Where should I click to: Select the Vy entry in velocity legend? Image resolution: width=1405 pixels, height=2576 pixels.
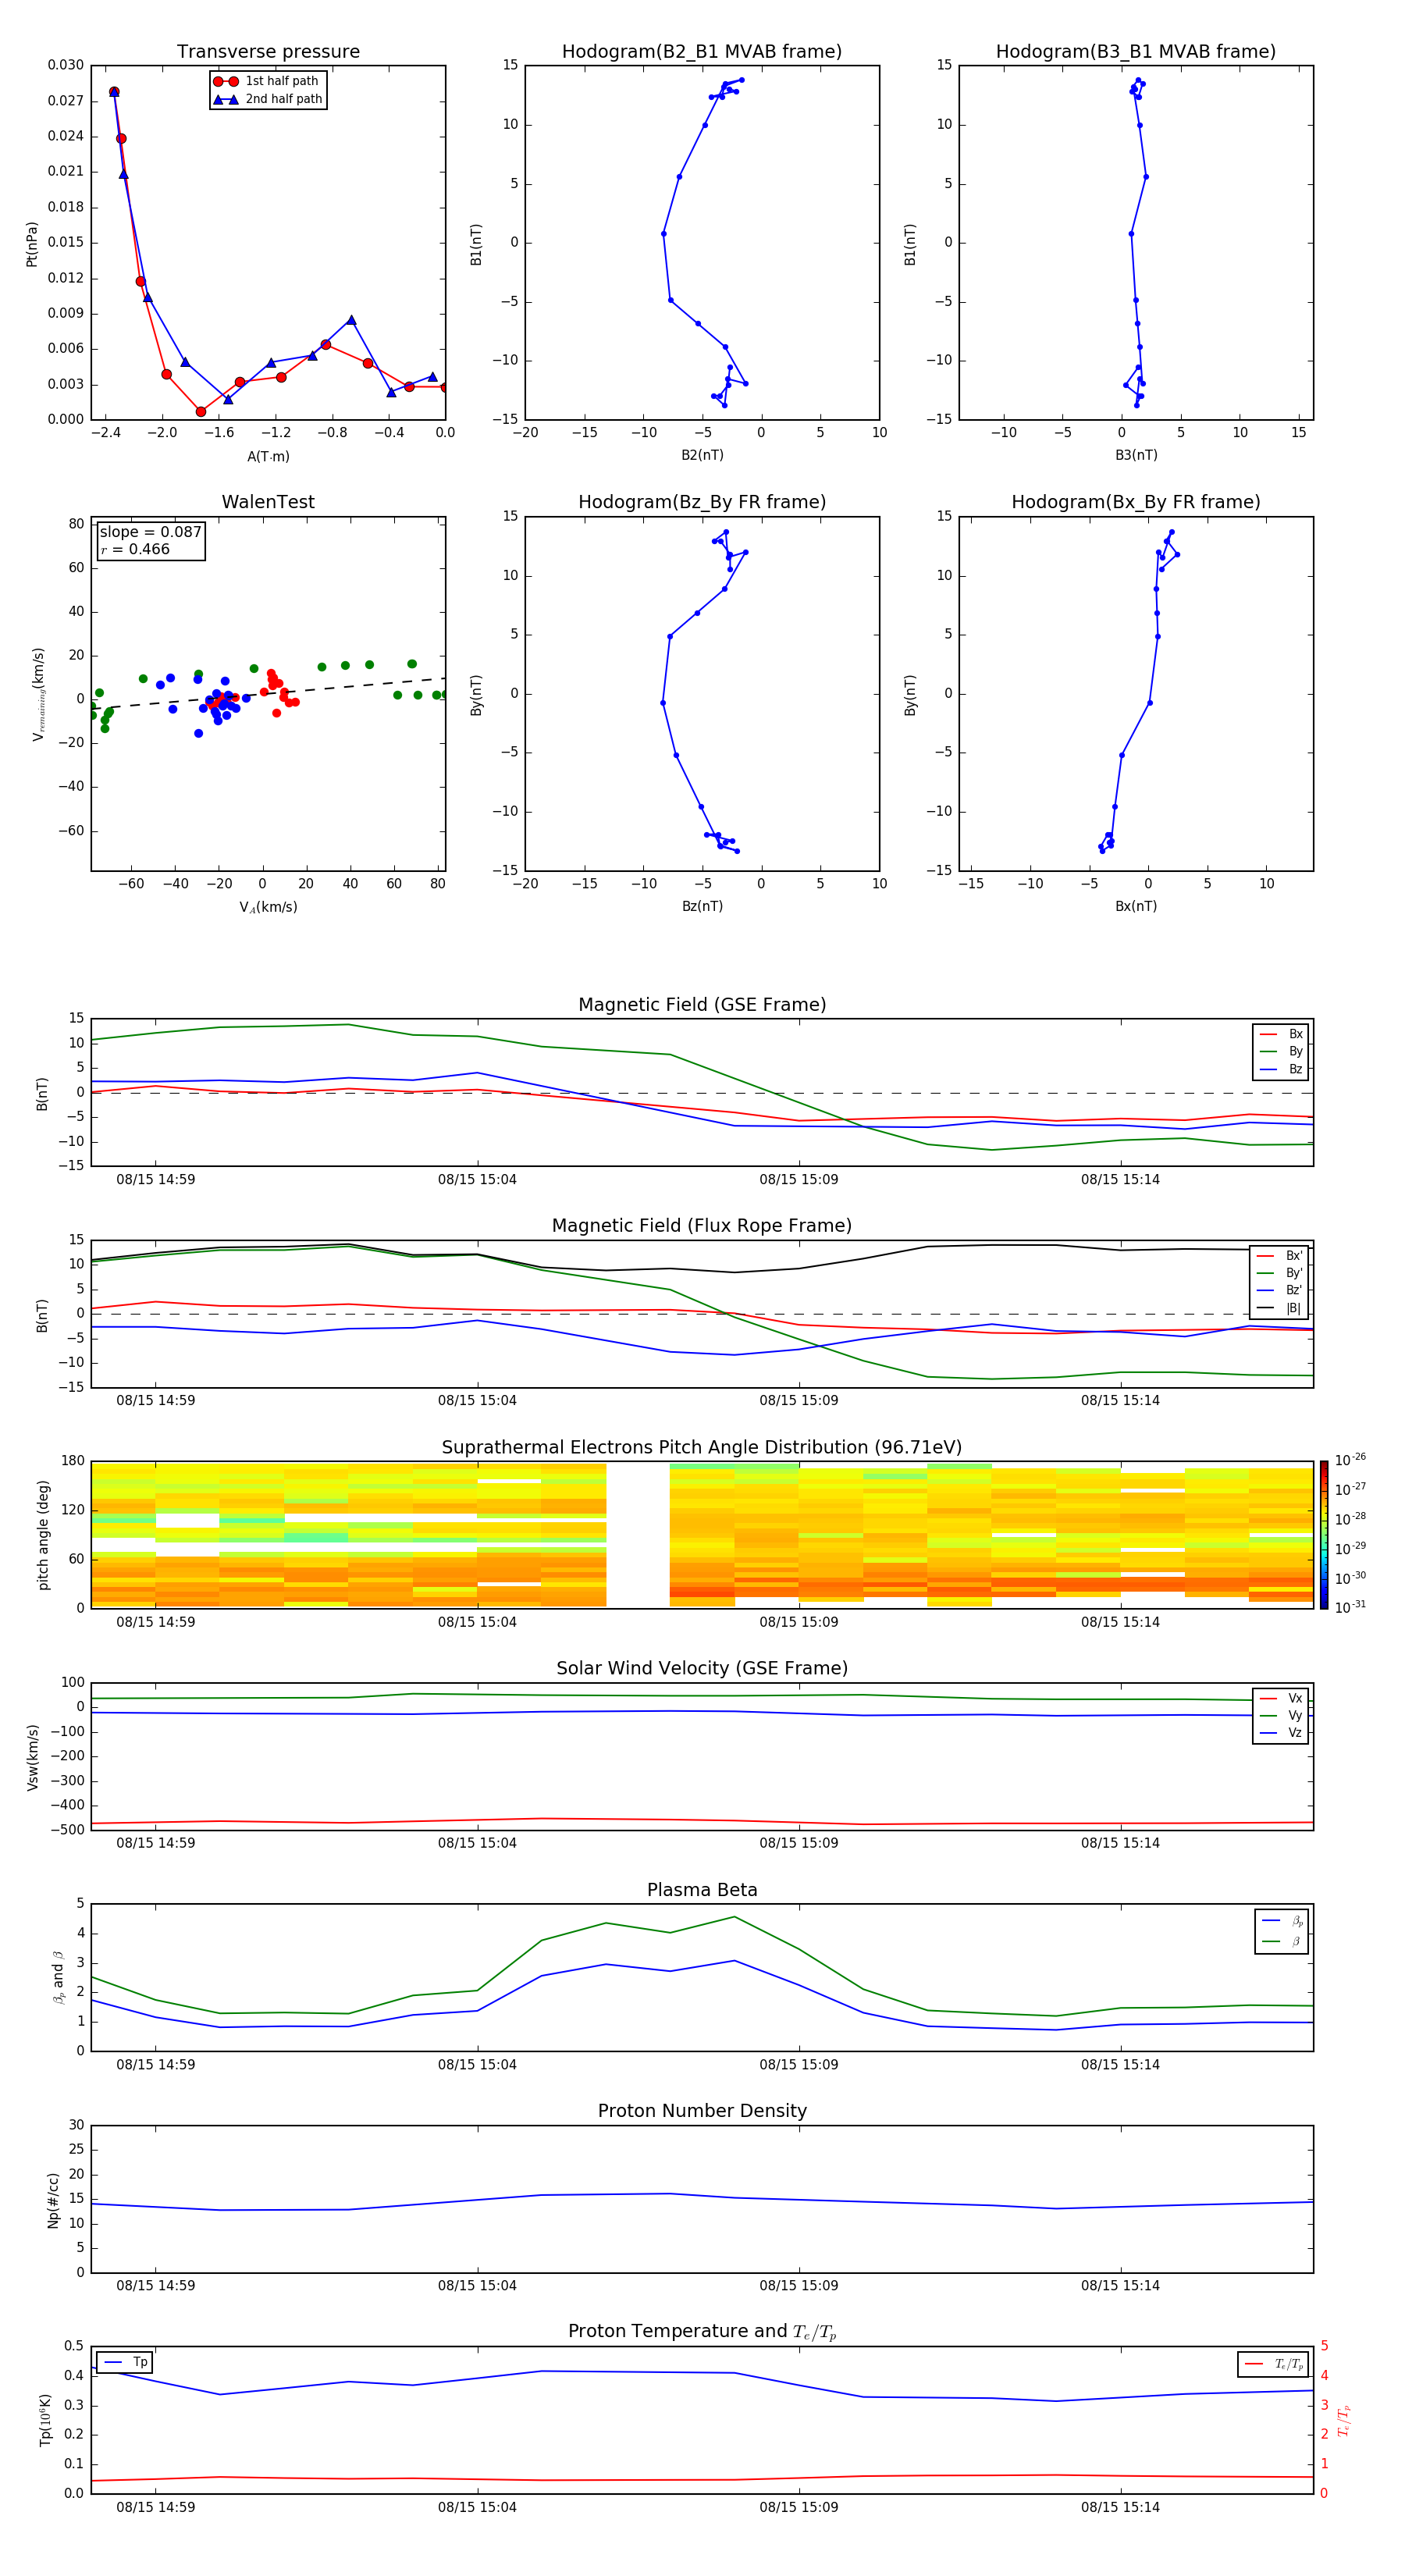pyautogui.click(x=1282, y=1715)
